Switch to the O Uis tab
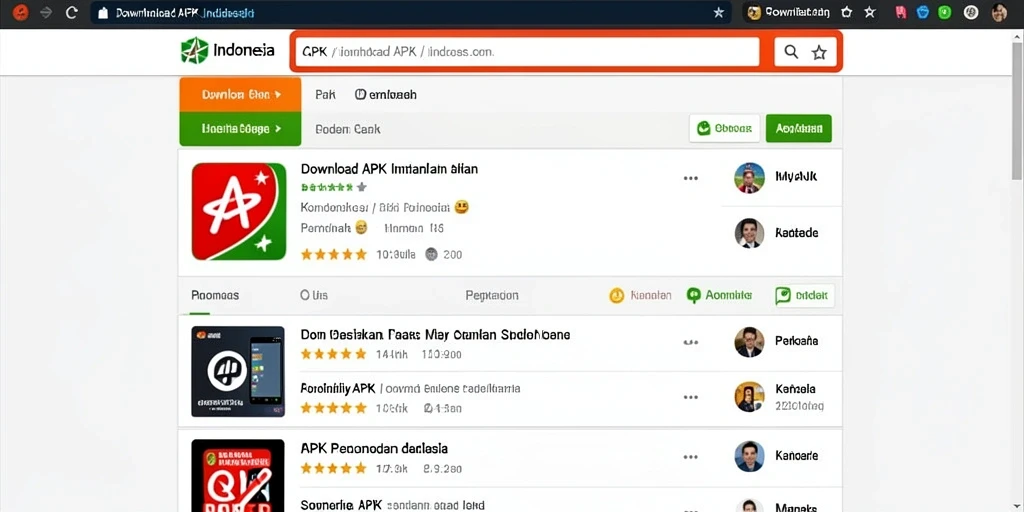 tap(313, 295)
